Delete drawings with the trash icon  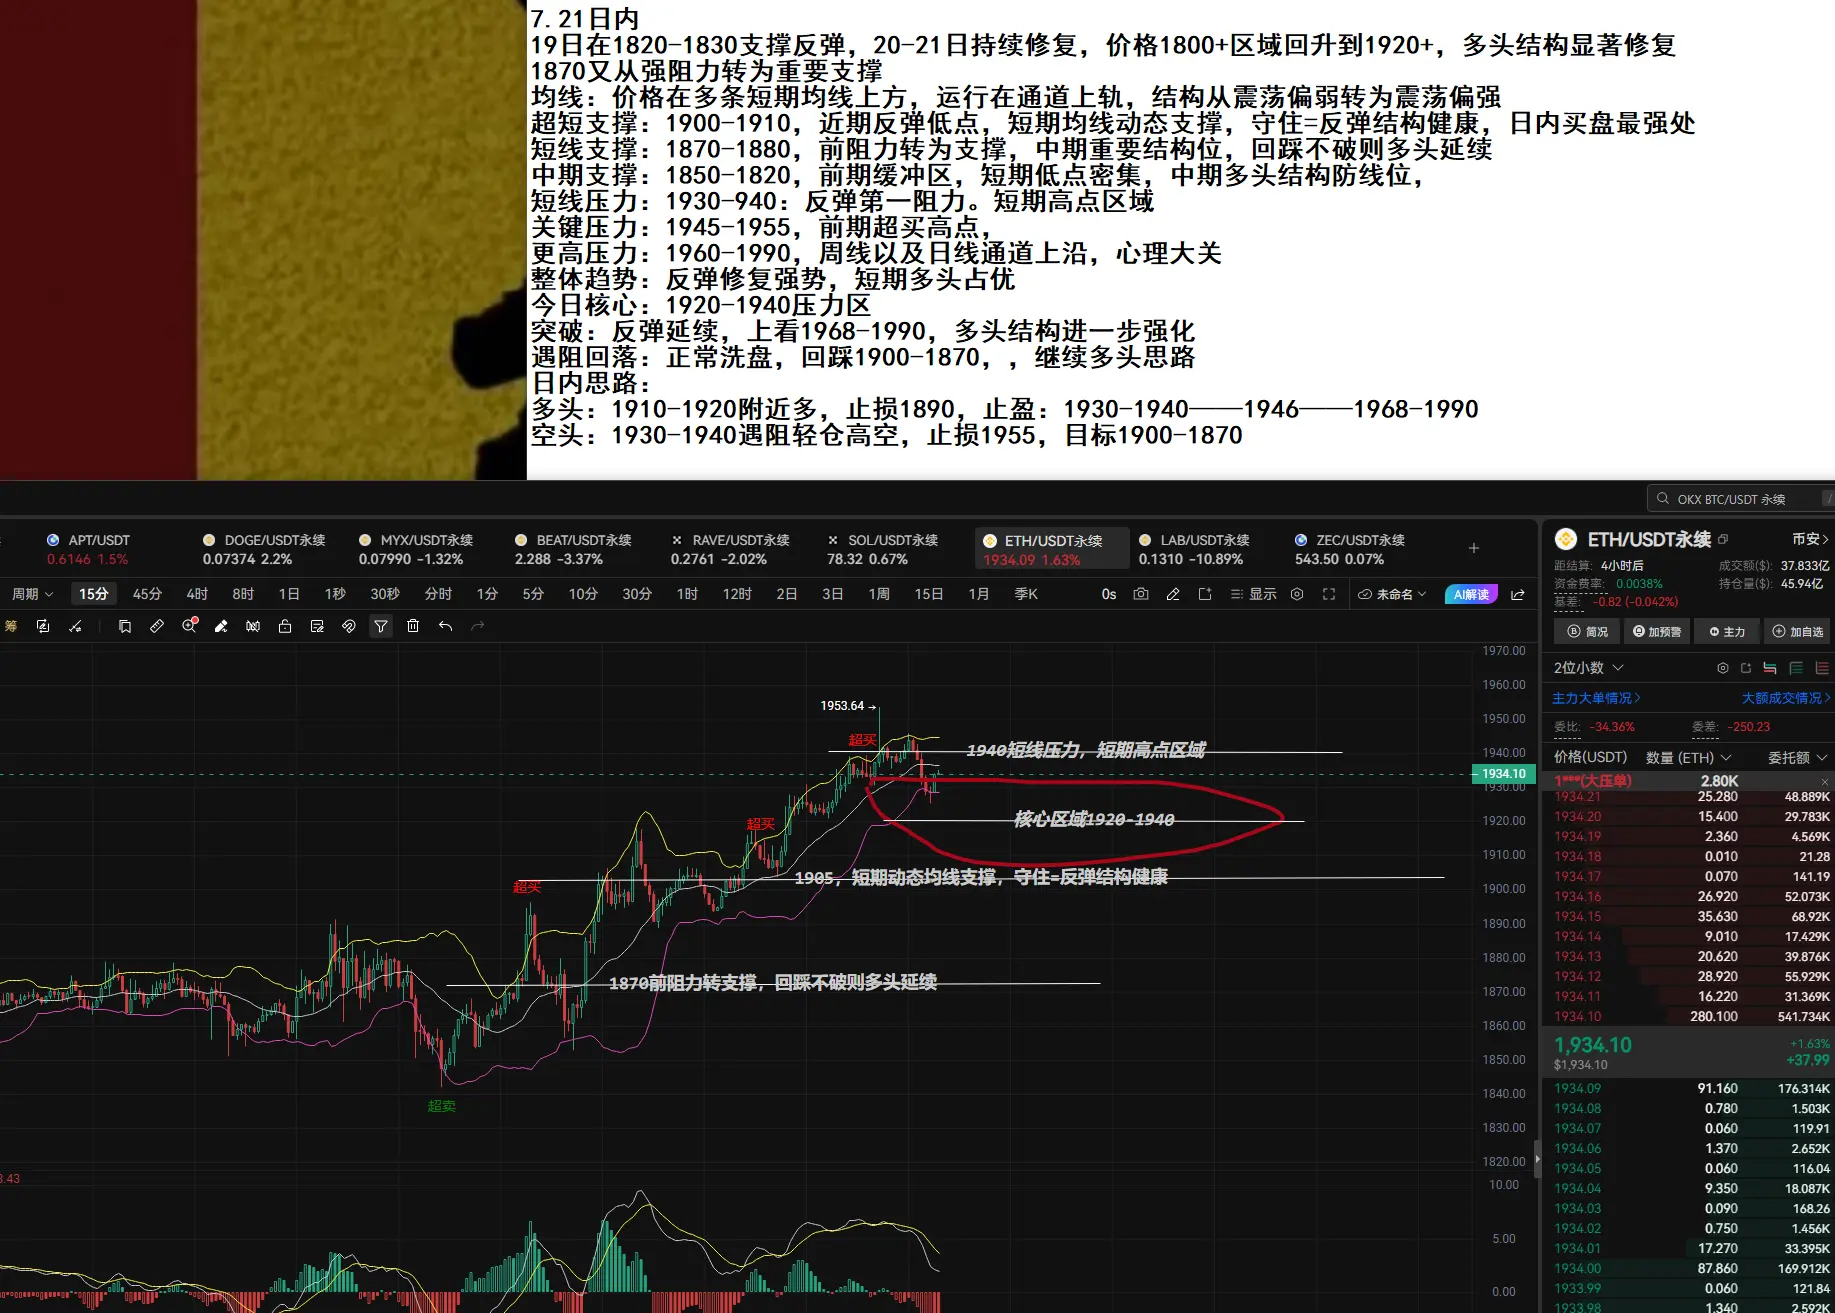(x=413, y=626)
